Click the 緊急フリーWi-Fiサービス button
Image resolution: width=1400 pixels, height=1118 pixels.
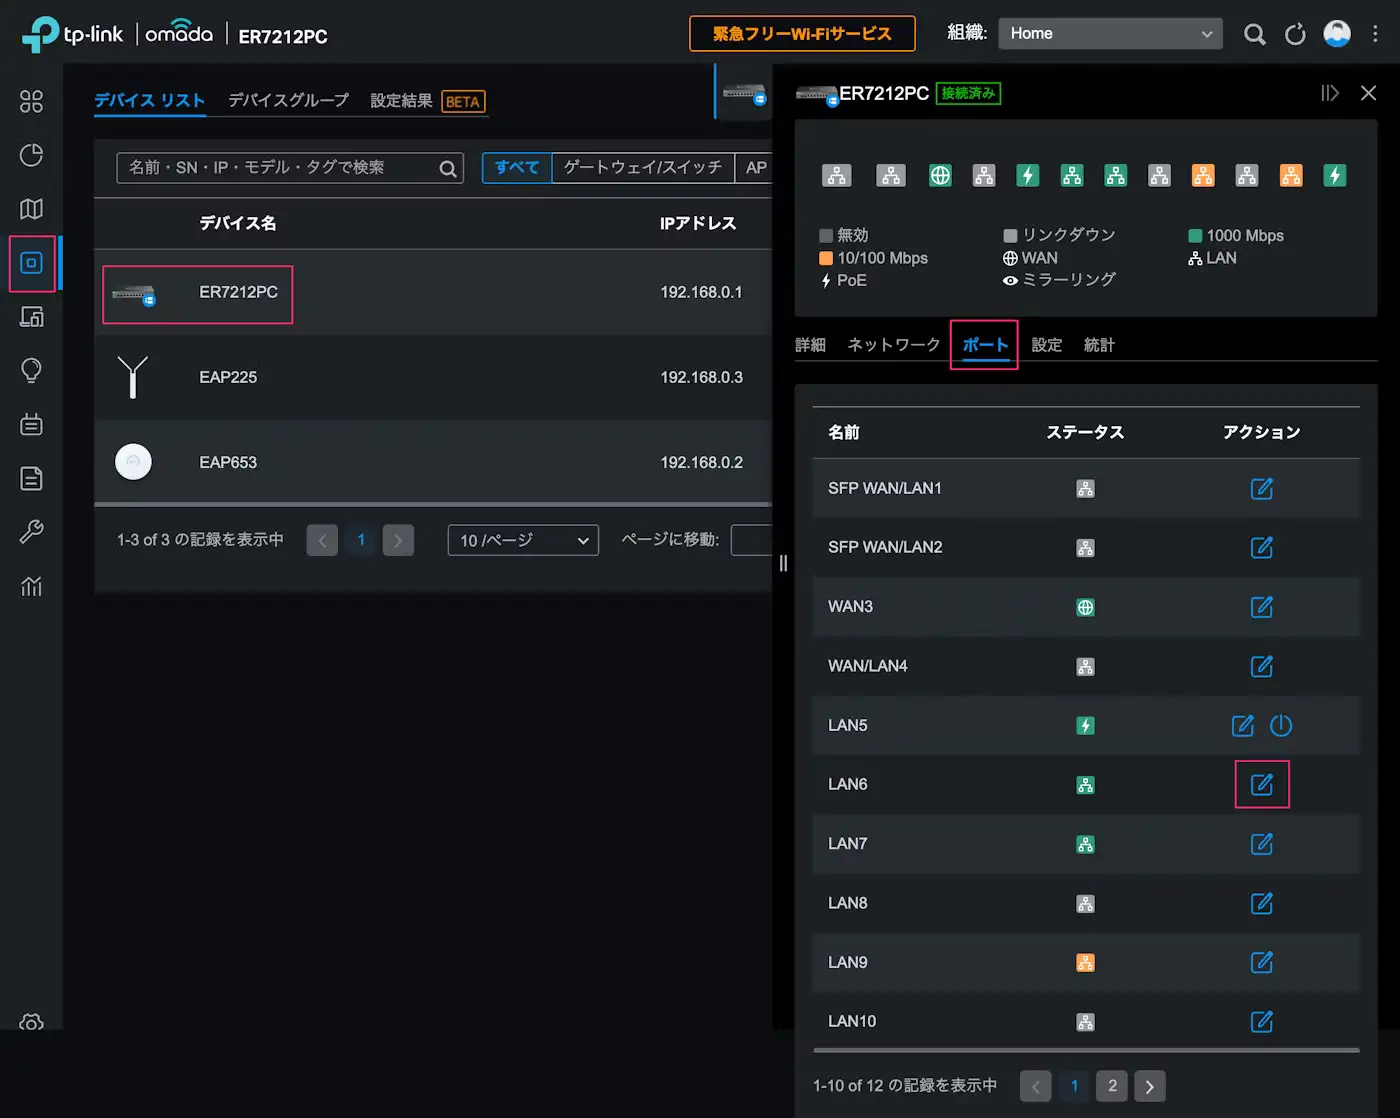802,33
